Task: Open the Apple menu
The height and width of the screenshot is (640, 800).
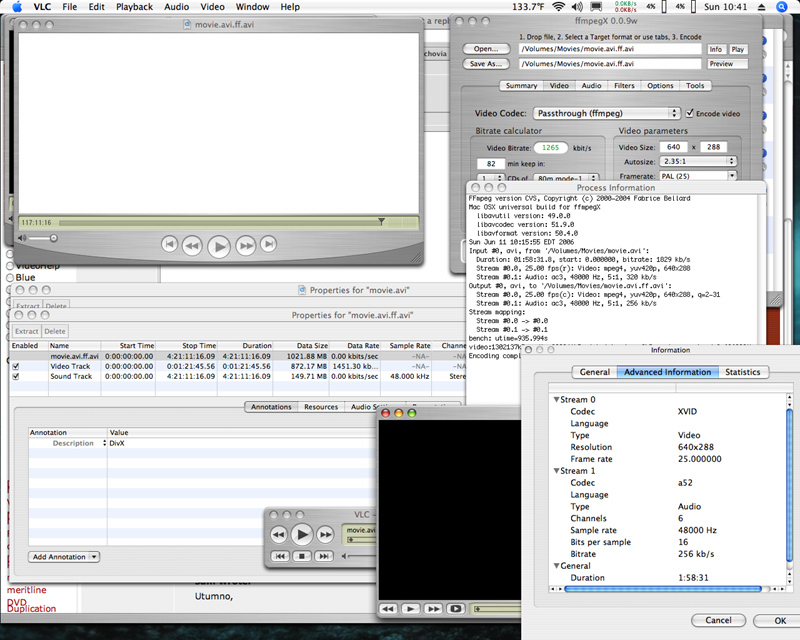Action: point(17,7)
